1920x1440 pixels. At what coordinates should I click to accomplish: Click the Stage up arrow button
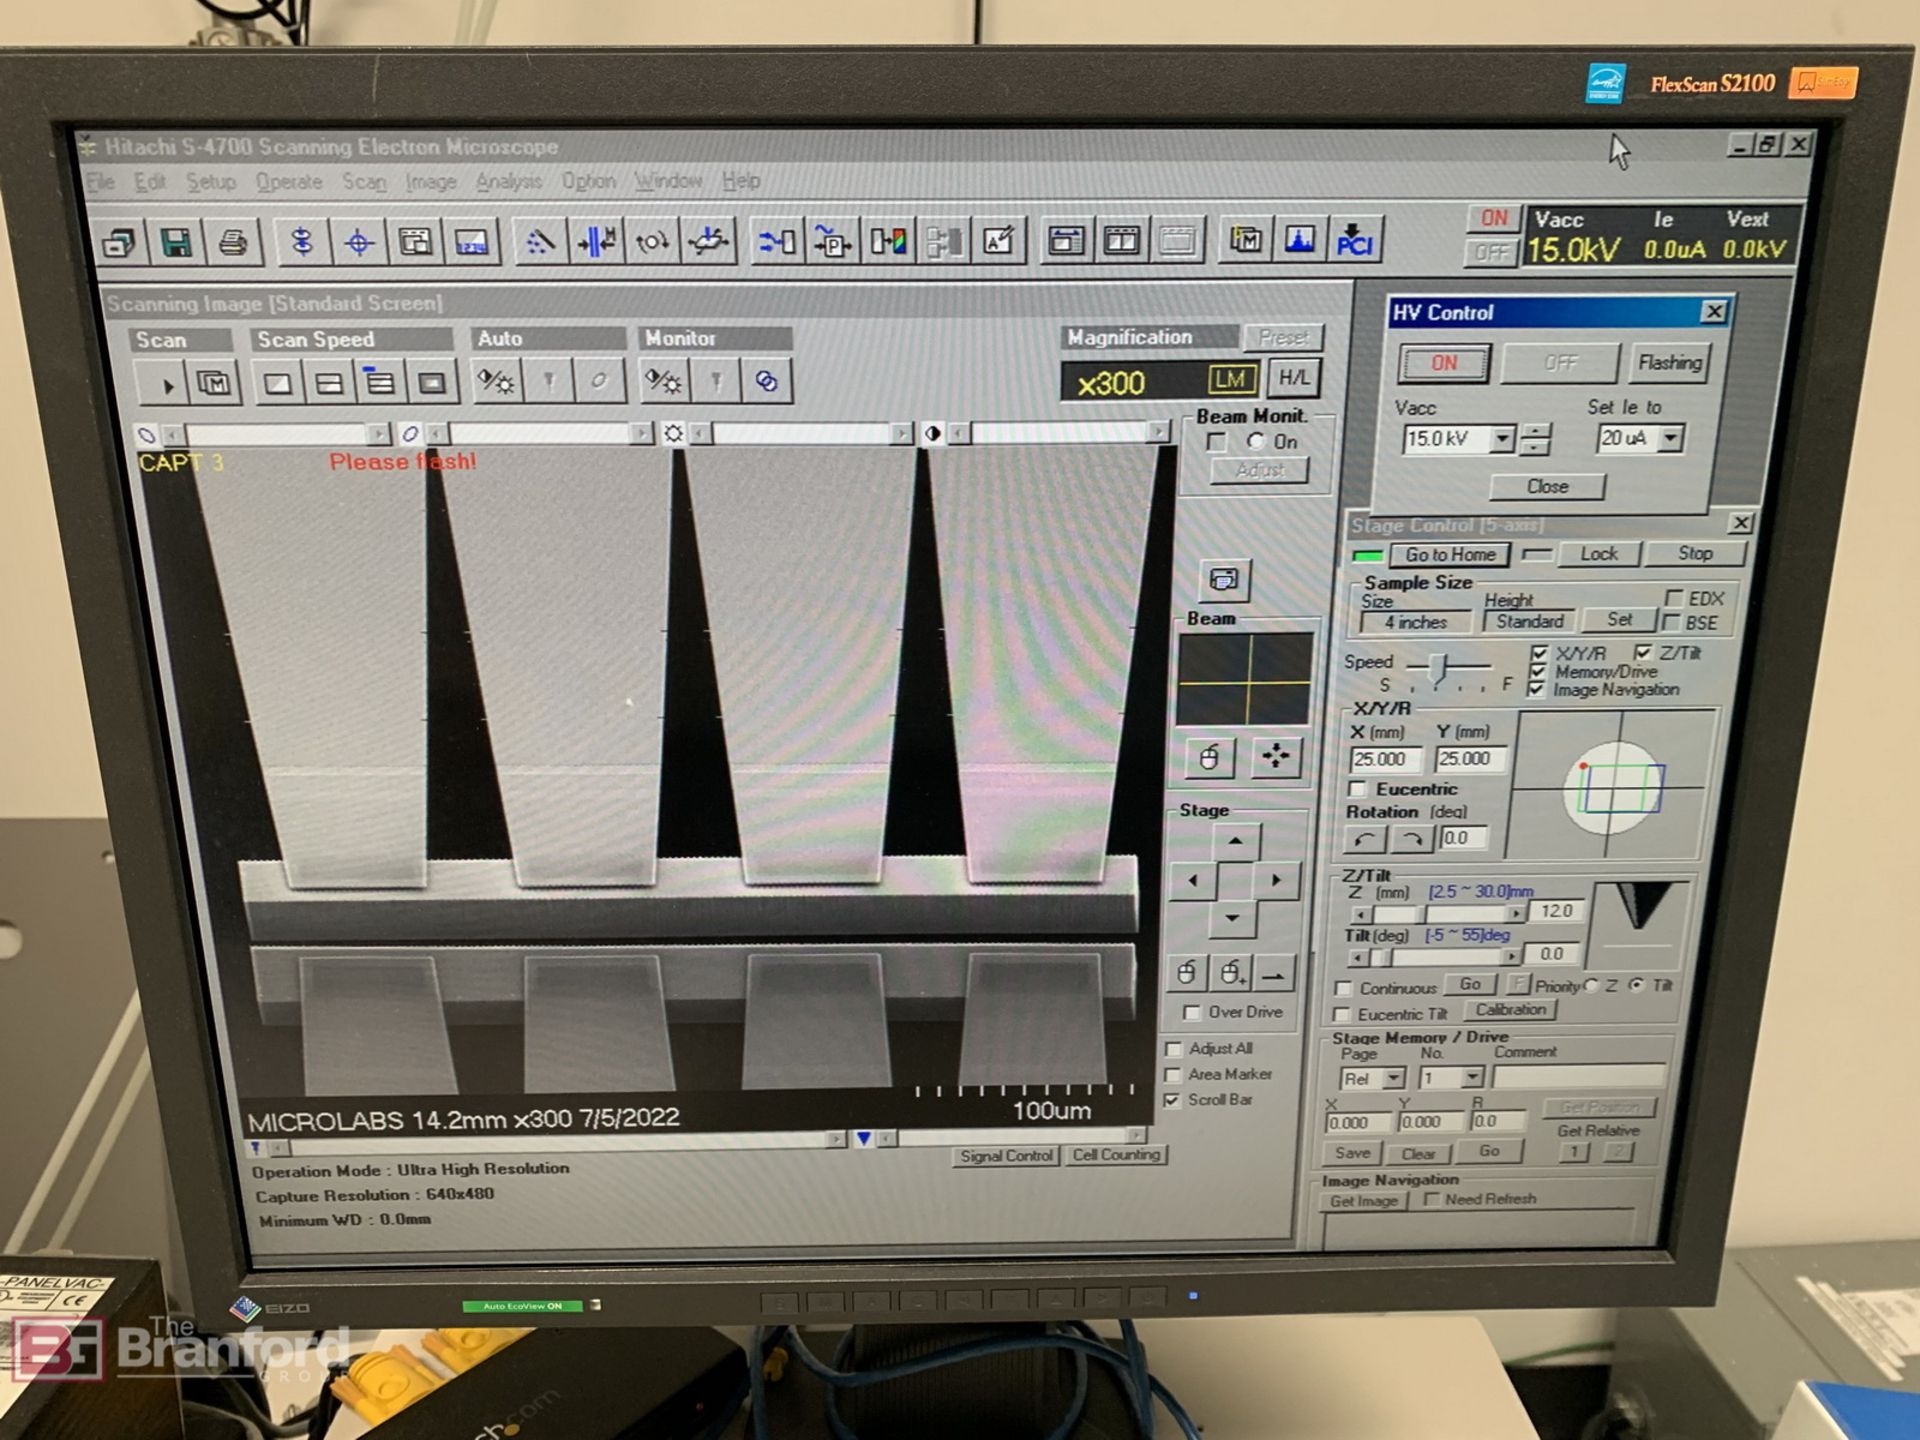tap(1235, 842)
